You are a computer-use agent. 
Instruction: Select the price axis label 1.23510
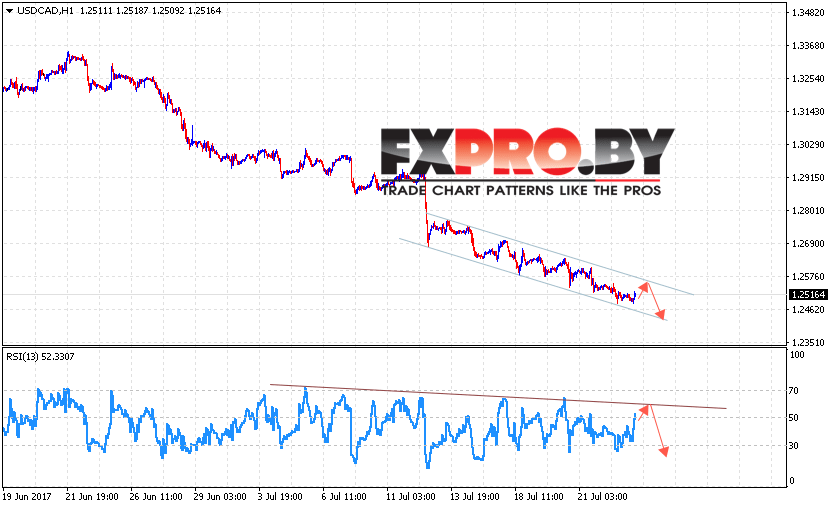click(x=808, y=343)
